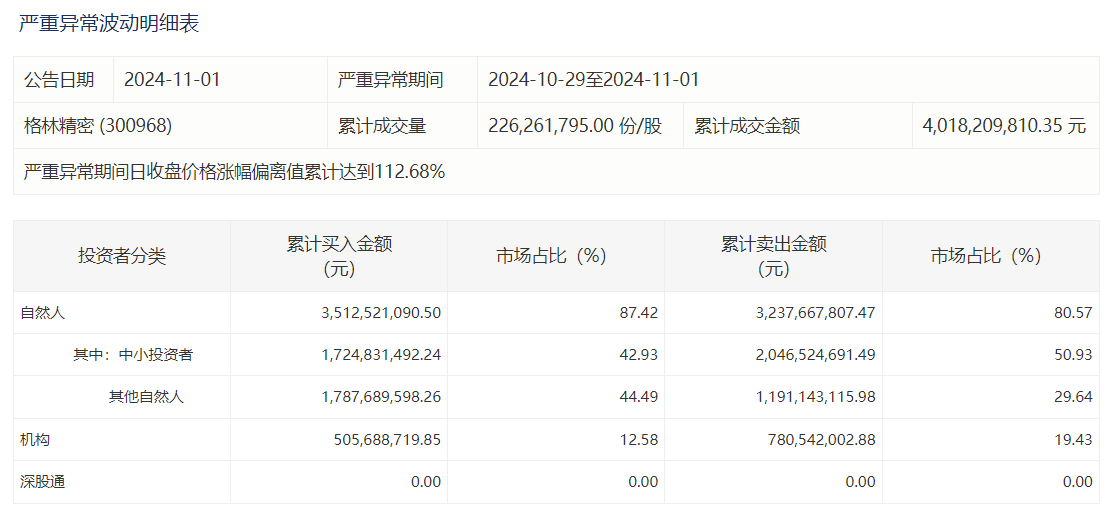The image size is (1114, 516).
Task: Click the 机构 buy amount 505,688,719.85
Action: pyautogui.click(x=381, y=439)
